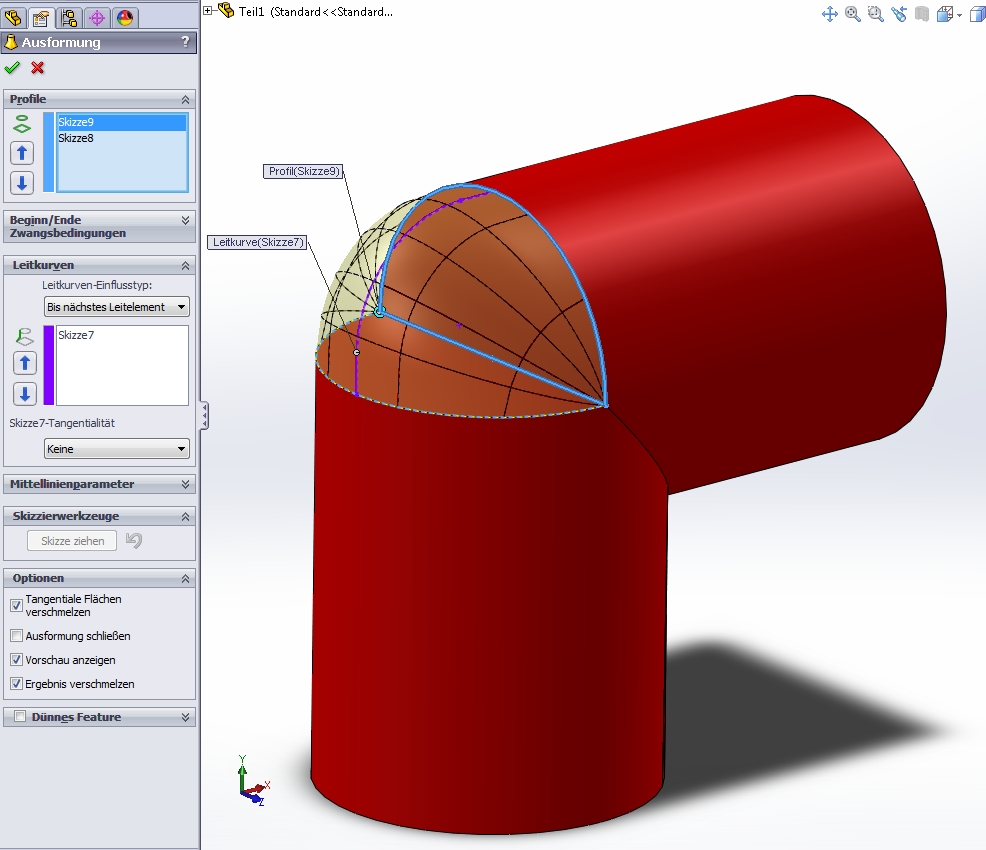Move profile up in Profile list
This screenshot has height=850, width=986.
pyautogui.click(x=22, y=153)
